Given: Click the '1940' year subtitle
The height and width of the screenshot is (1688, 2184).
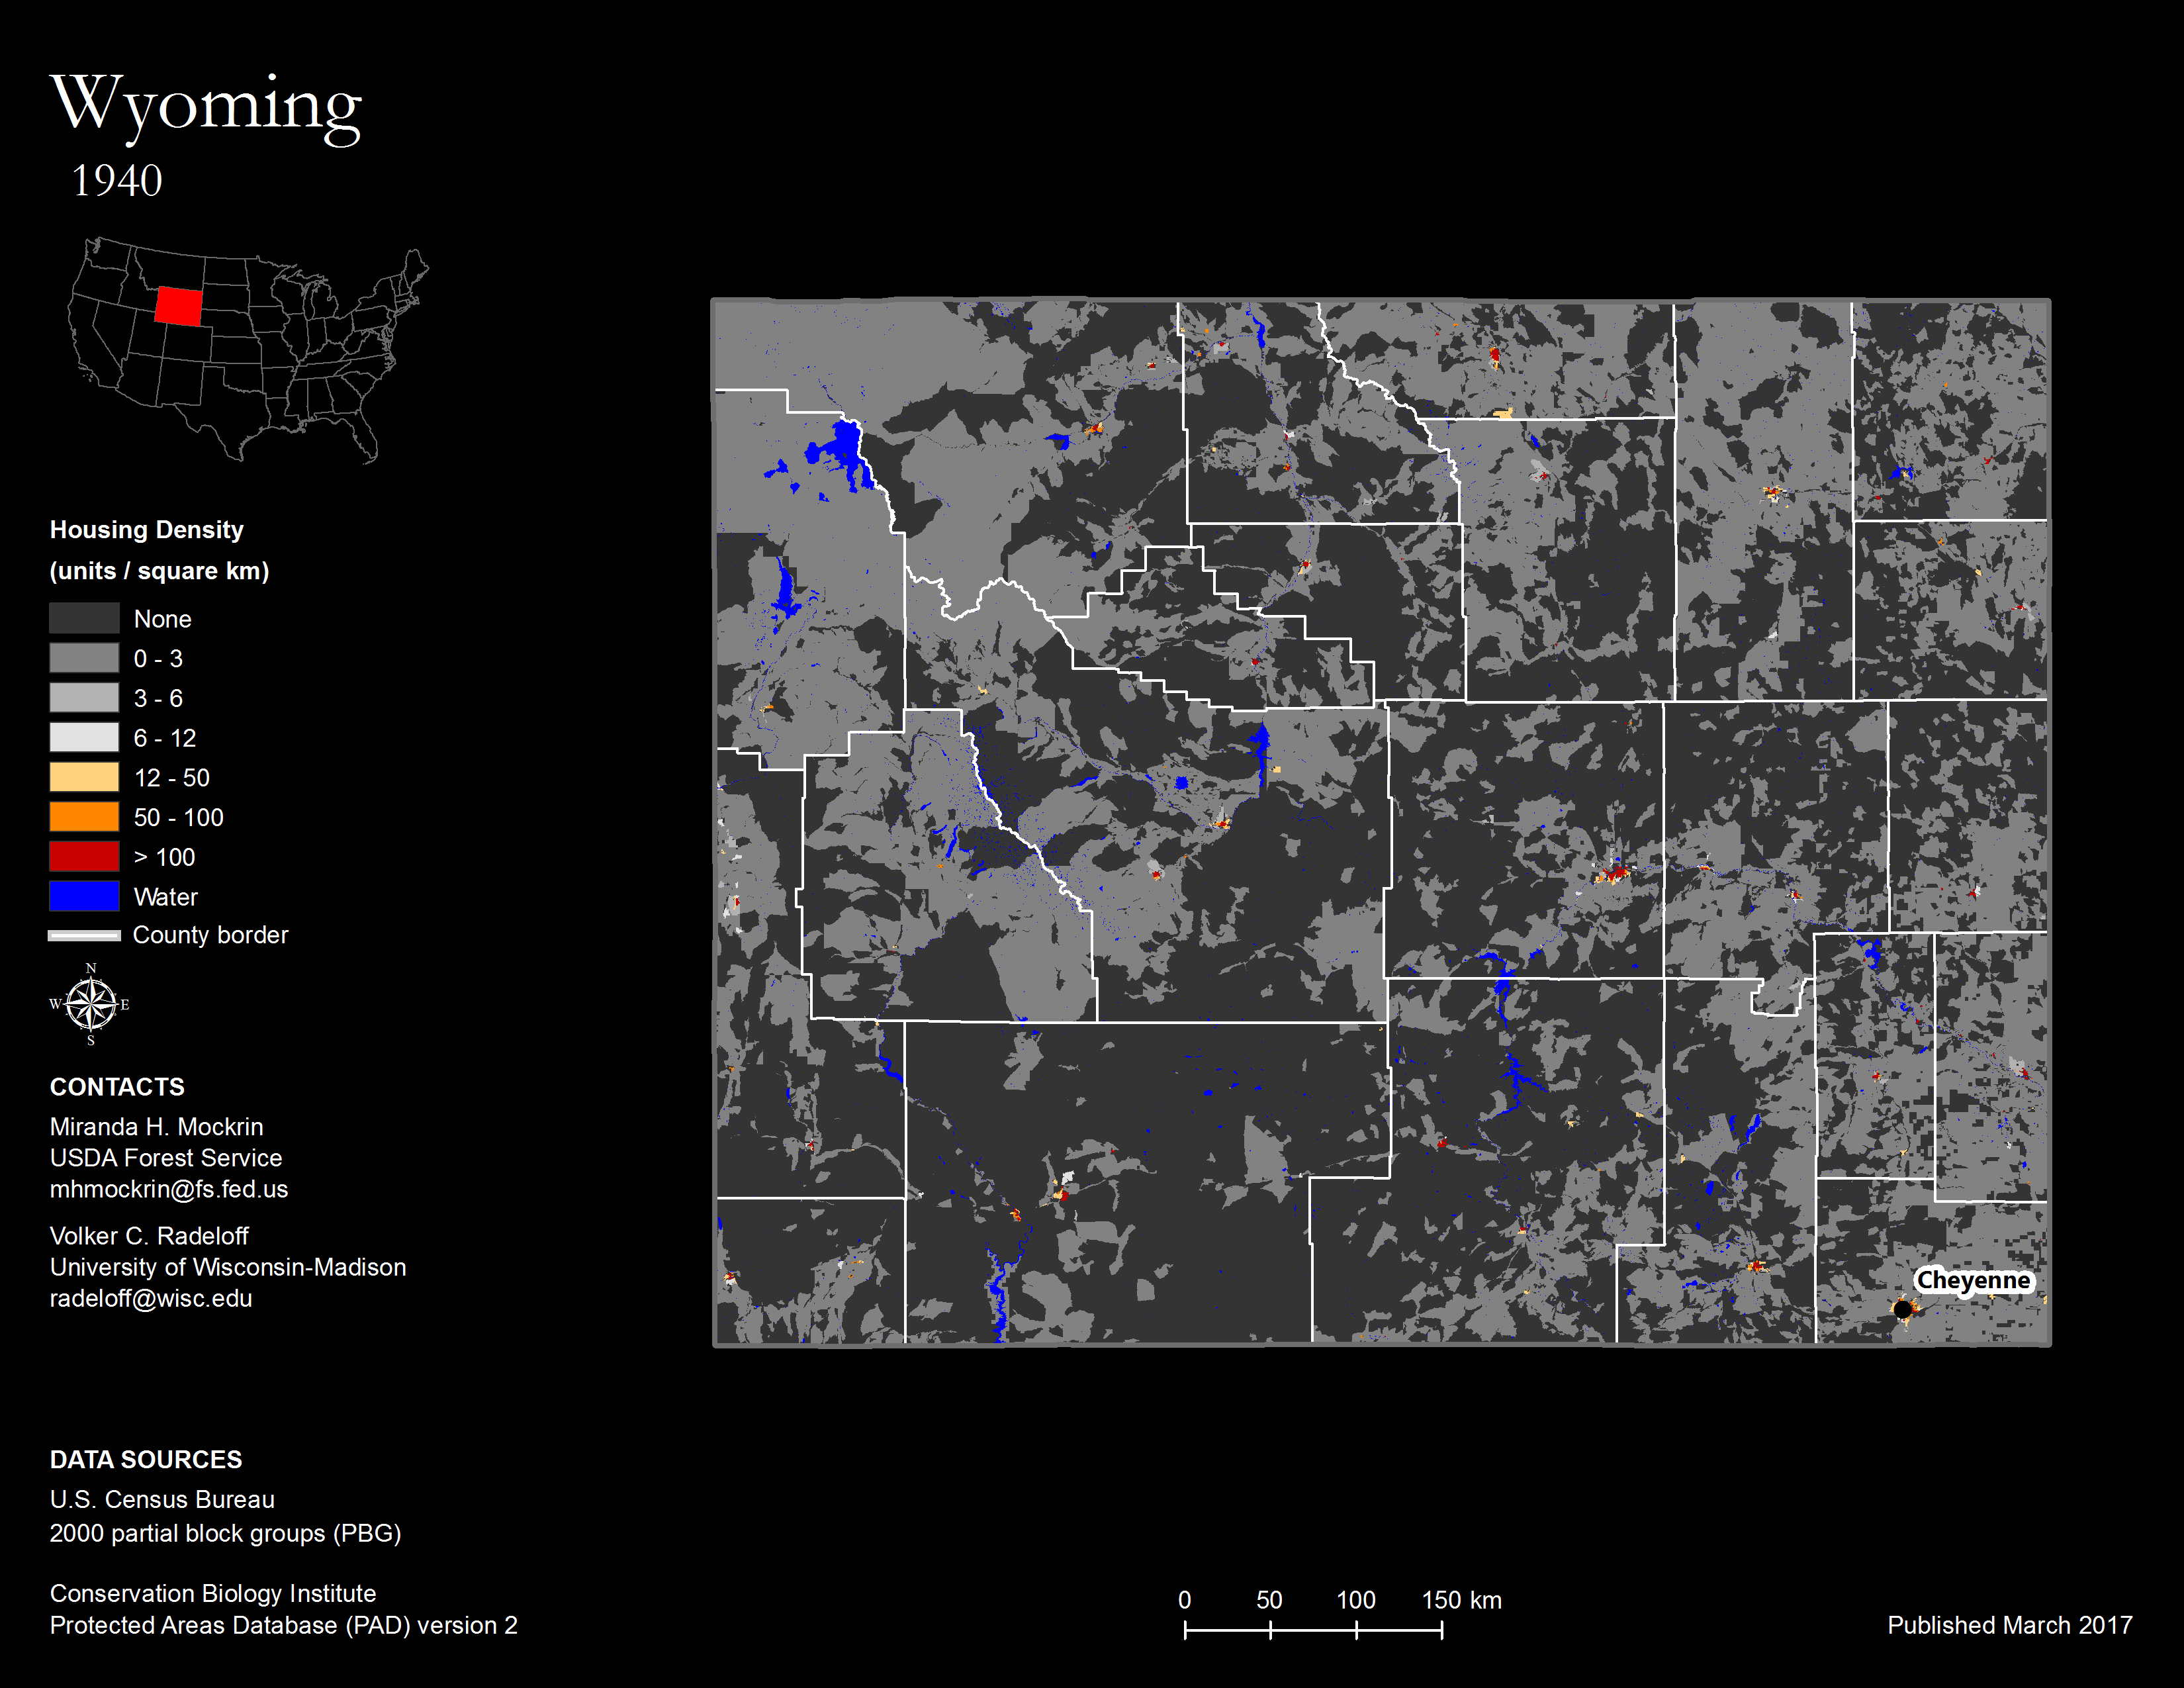Looking at the screenshot, I should pyautogui.click(x=117, y=181).
